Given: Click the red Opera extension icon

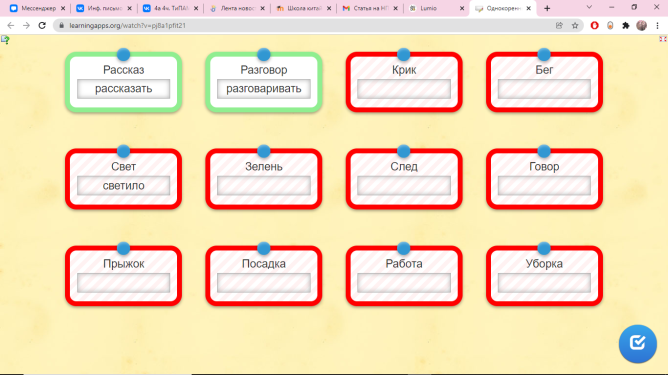Looking at the screenshot, I should (x=594, y=26).
